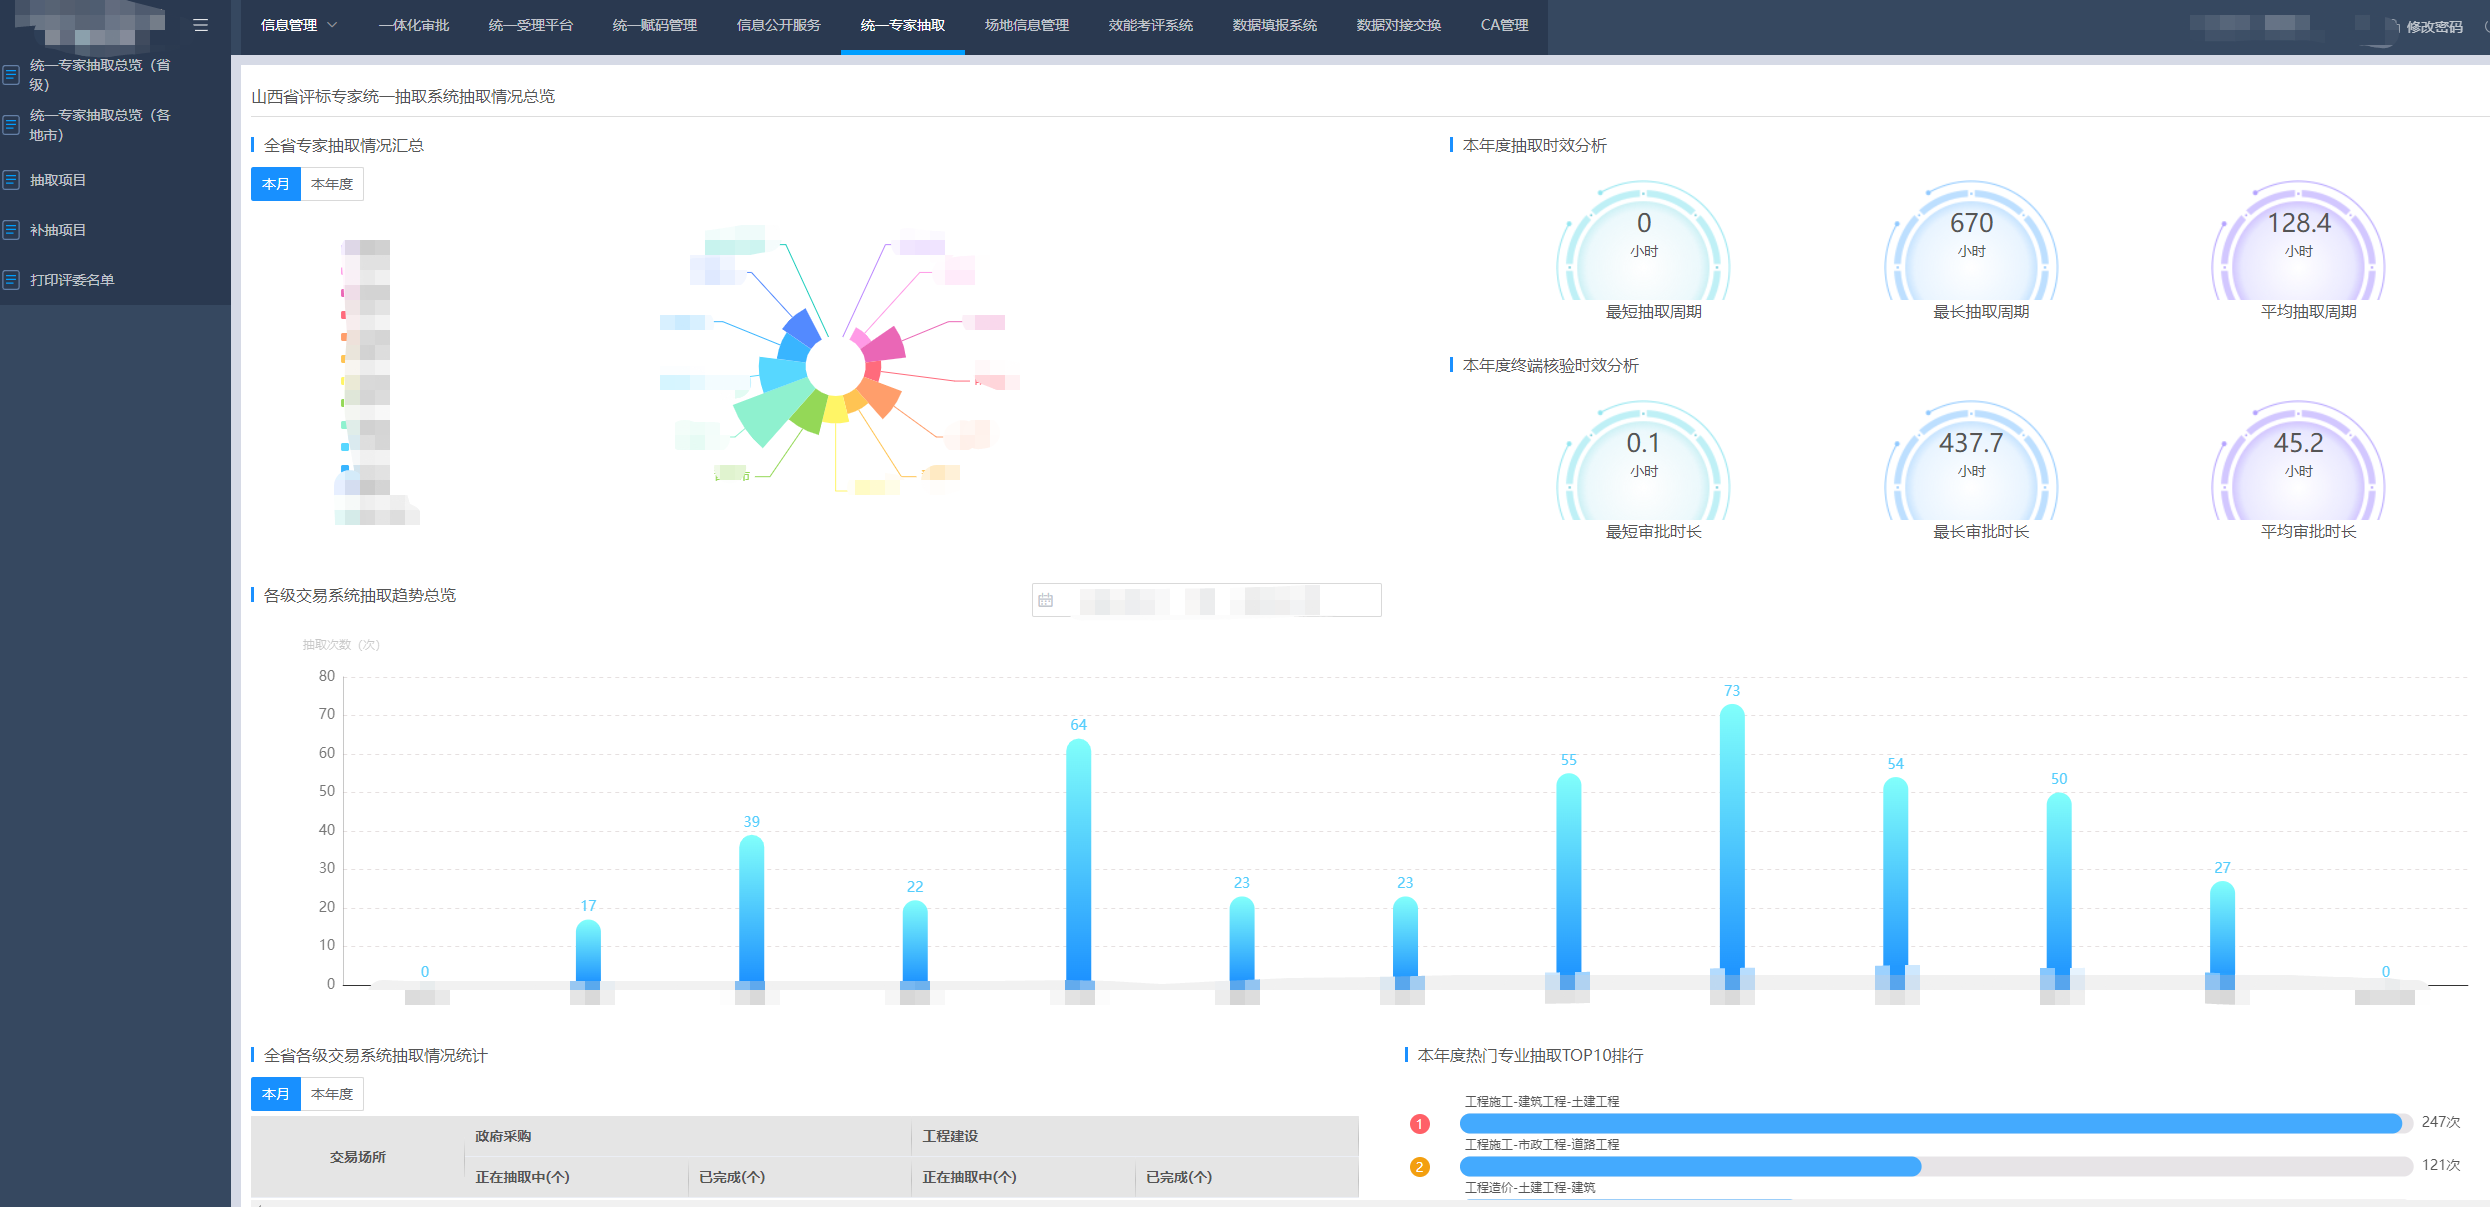
Task: Select 本月 under 全省各级交易系统抽取情况统计
Action: click(276, 1094)
